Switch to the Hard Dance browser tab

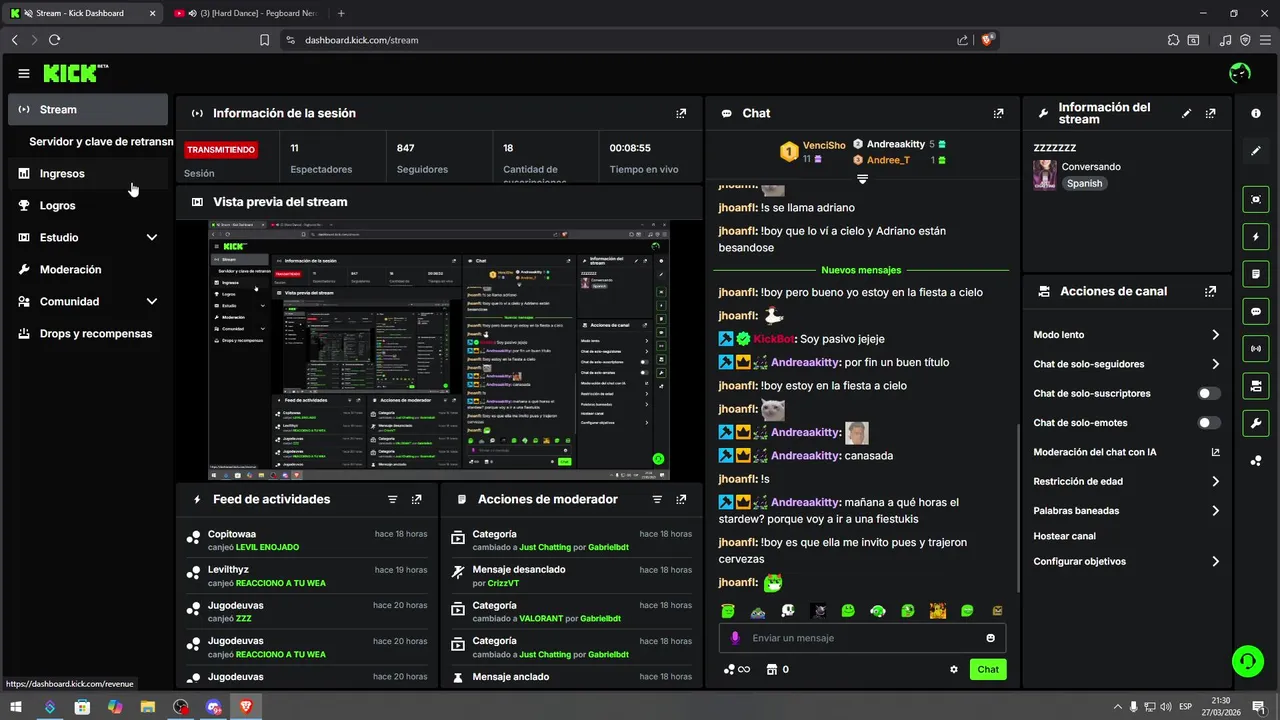(x=246, y=13)
